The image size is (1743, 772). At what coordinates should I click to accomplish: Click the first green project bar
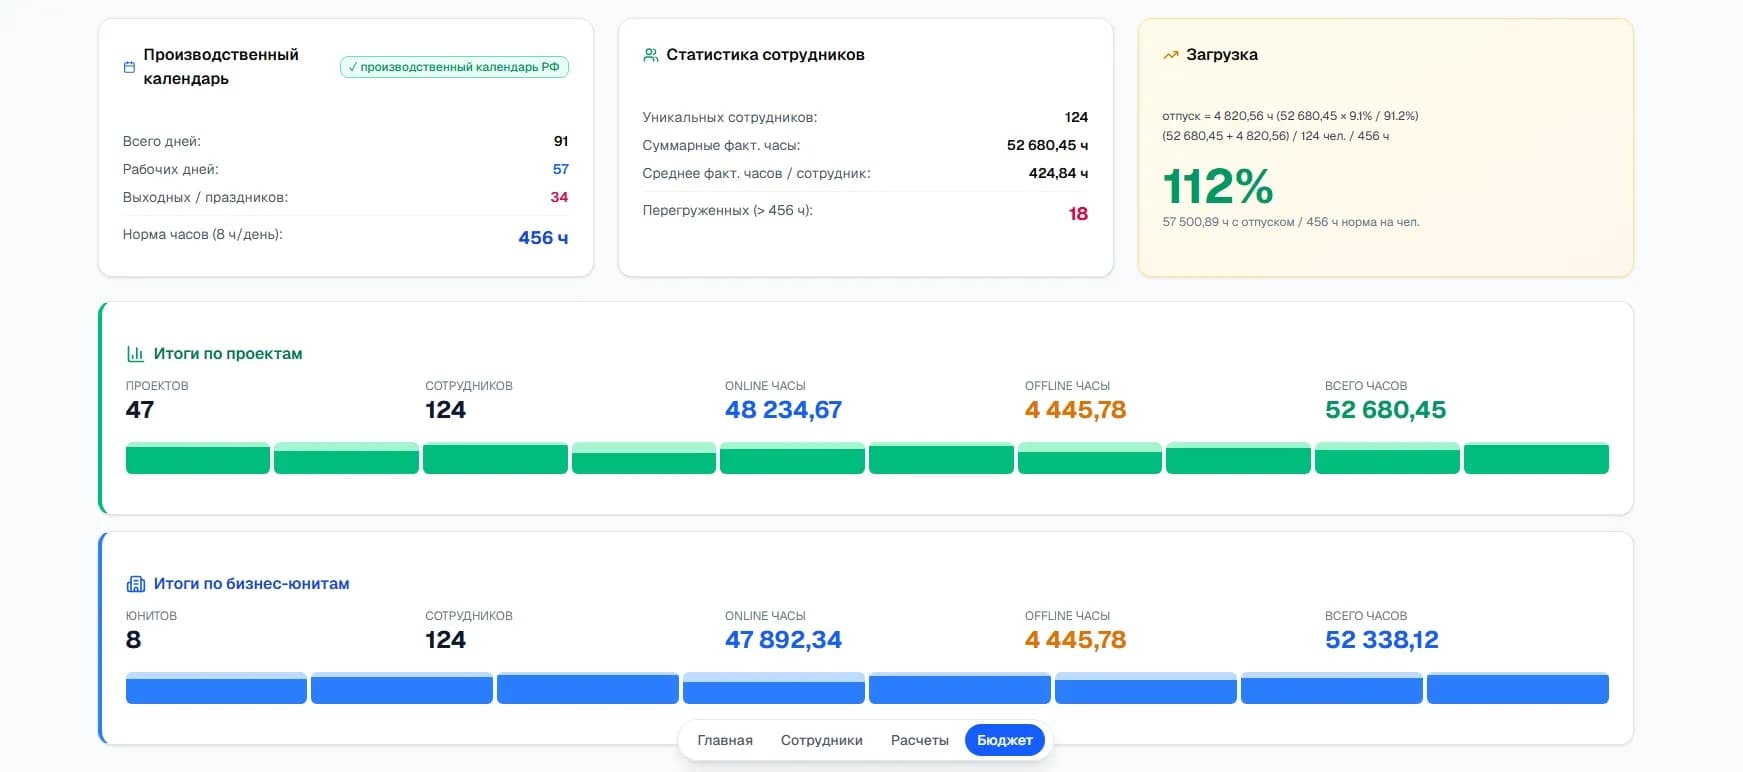tap(198, 458)
